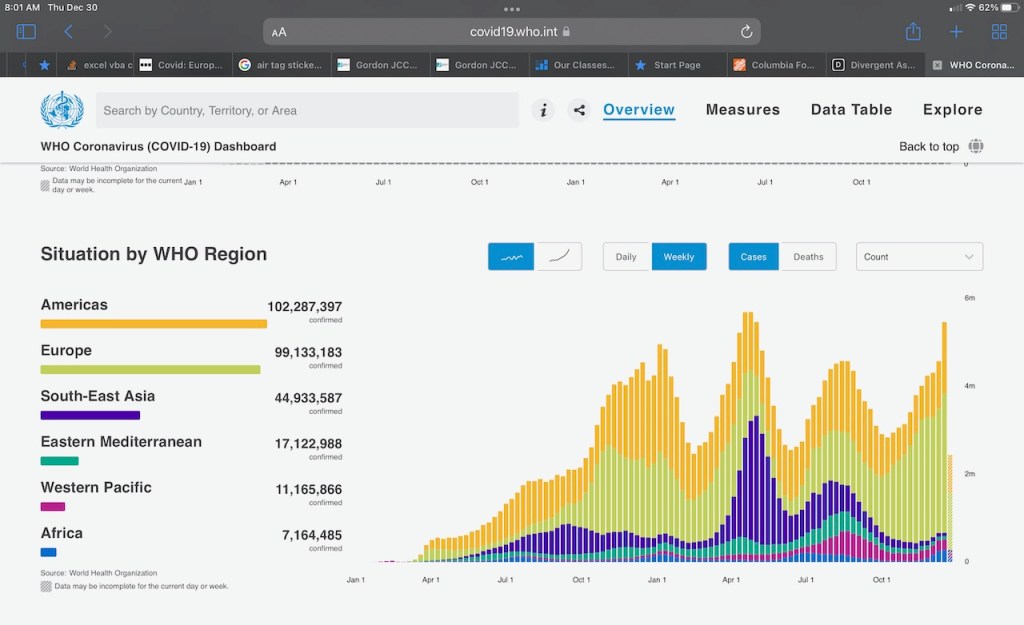Click the country search field

(307, 110)
